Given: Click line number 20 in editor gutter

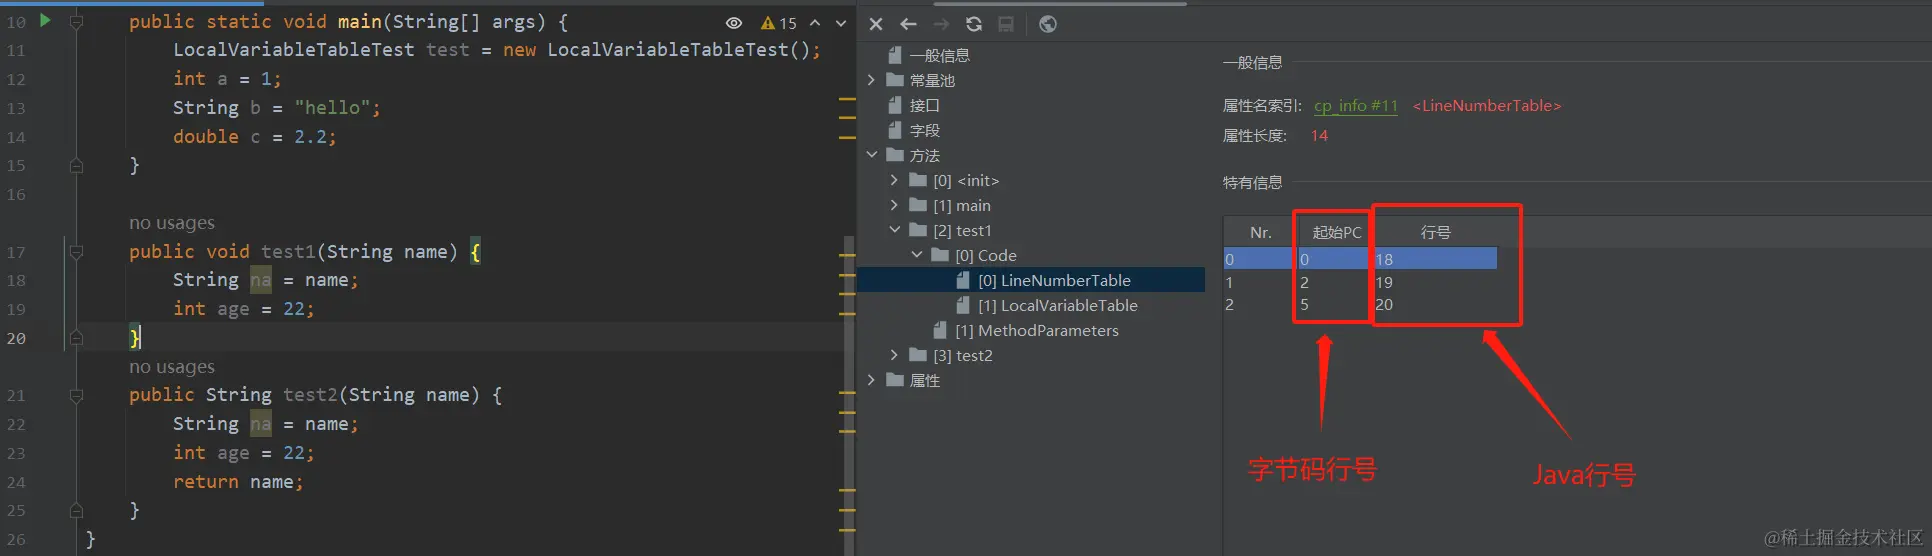Looking at the screenshot, I should (16, 338).
